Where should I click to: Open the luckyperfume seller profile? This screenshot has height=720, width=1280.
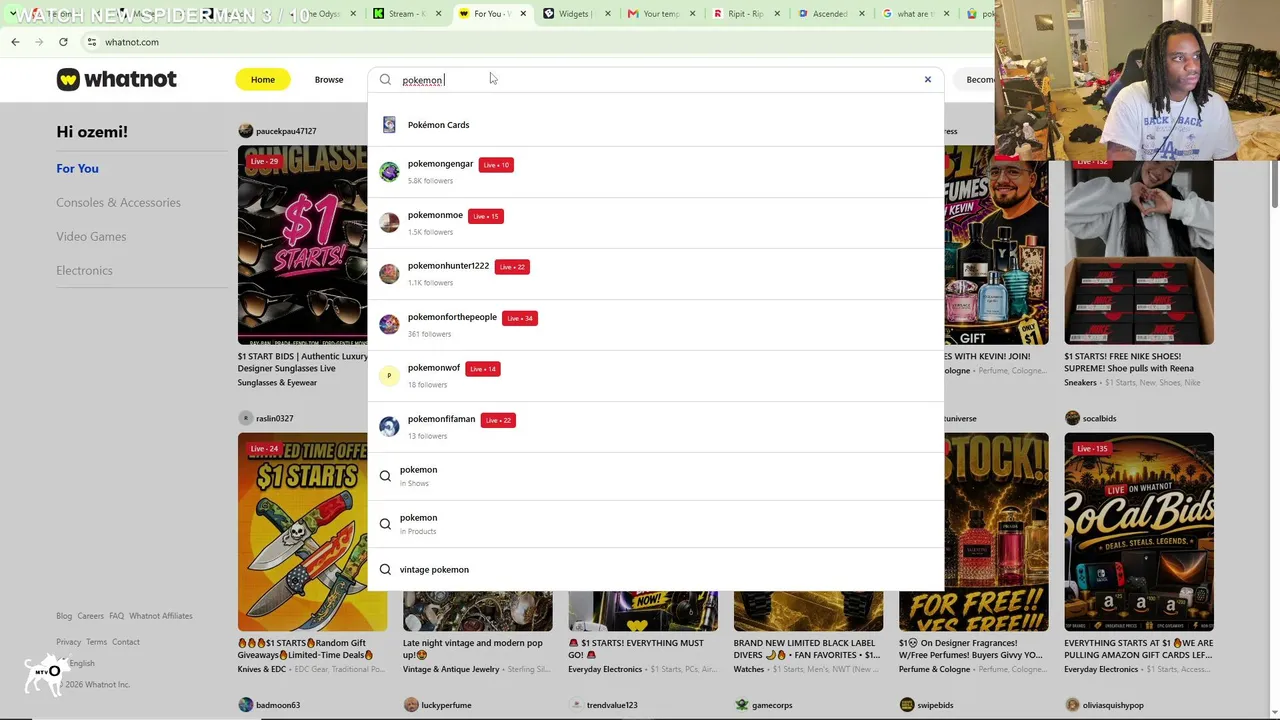click(437, 705)
